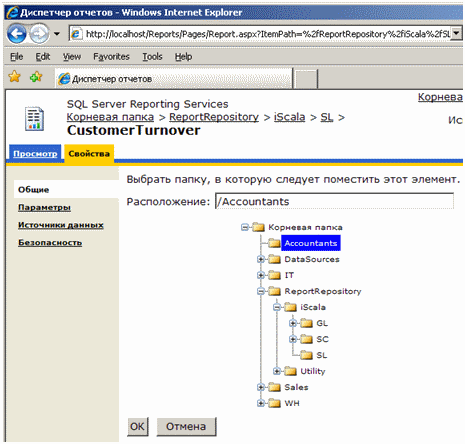Image resolution: width=465 pixels, height=444 pixels.
Task: Open the Параметры link in the sidebar
Action: [44, 207]
